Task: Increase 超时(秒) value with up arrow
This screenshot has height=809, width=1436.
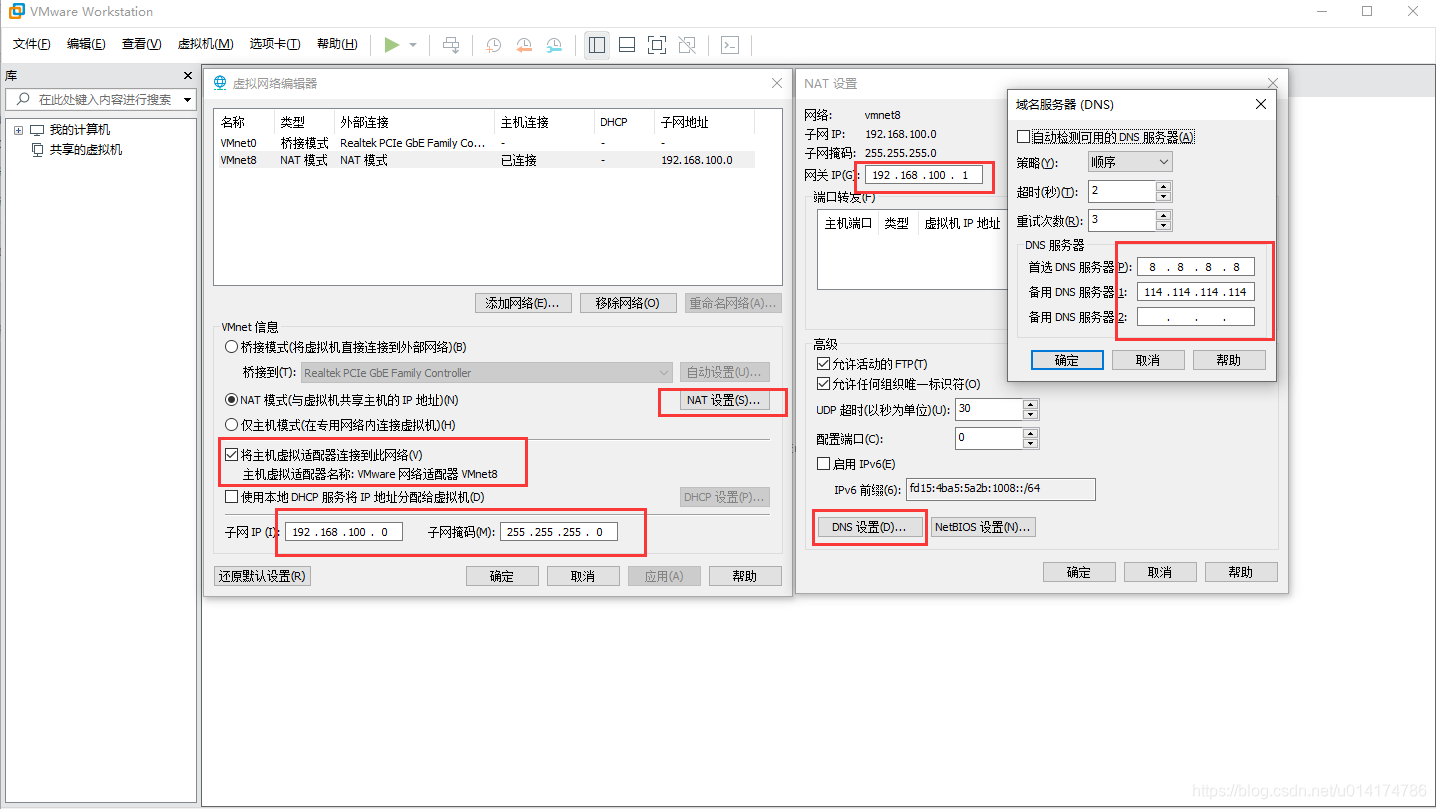Action: point(1163,186)
